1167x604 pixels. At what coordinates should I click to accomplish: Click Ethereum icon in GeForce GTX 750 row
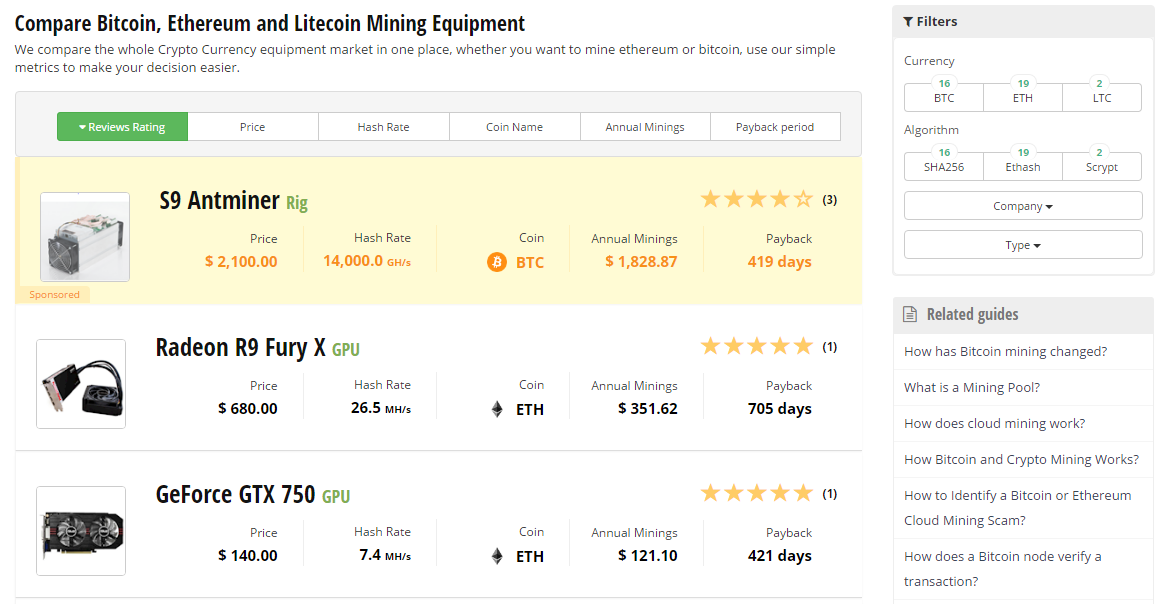(497, 556)
